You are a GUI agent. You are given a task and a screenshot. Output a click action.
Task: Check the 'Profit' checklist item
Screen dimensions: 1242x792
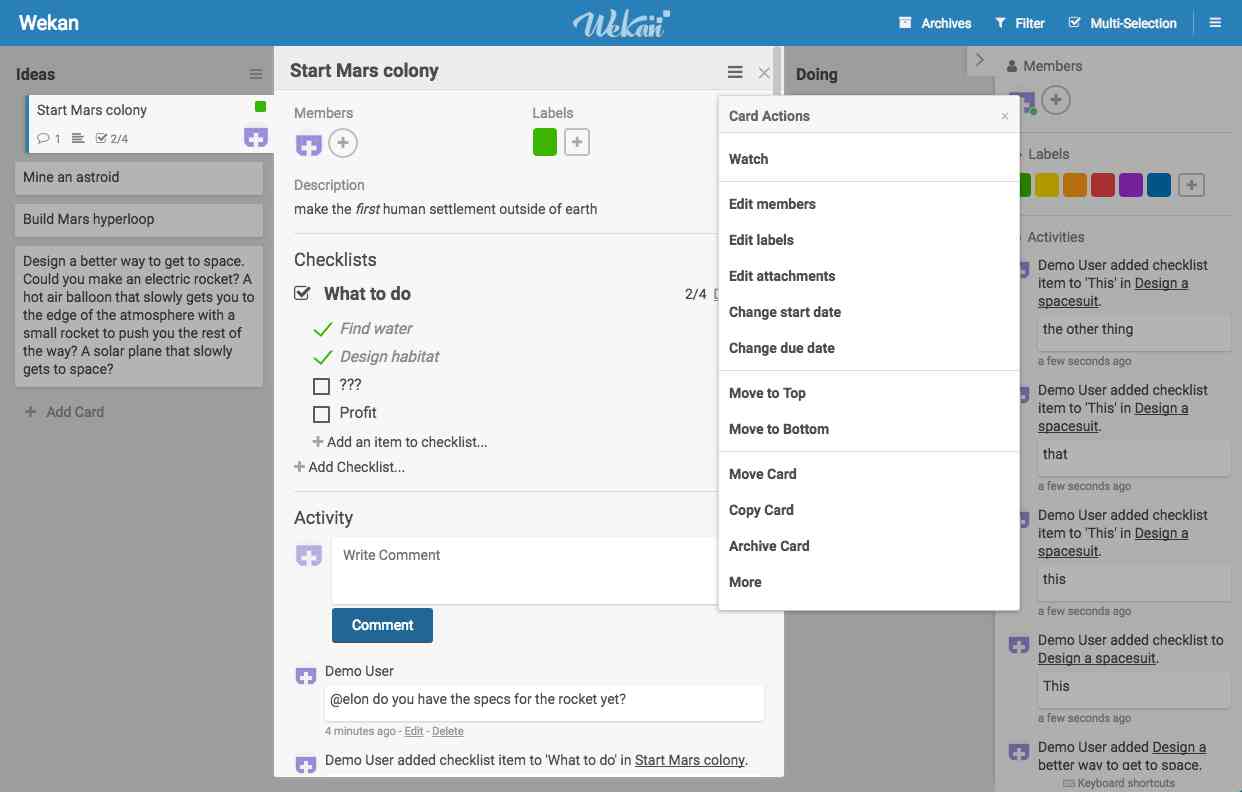322,413
